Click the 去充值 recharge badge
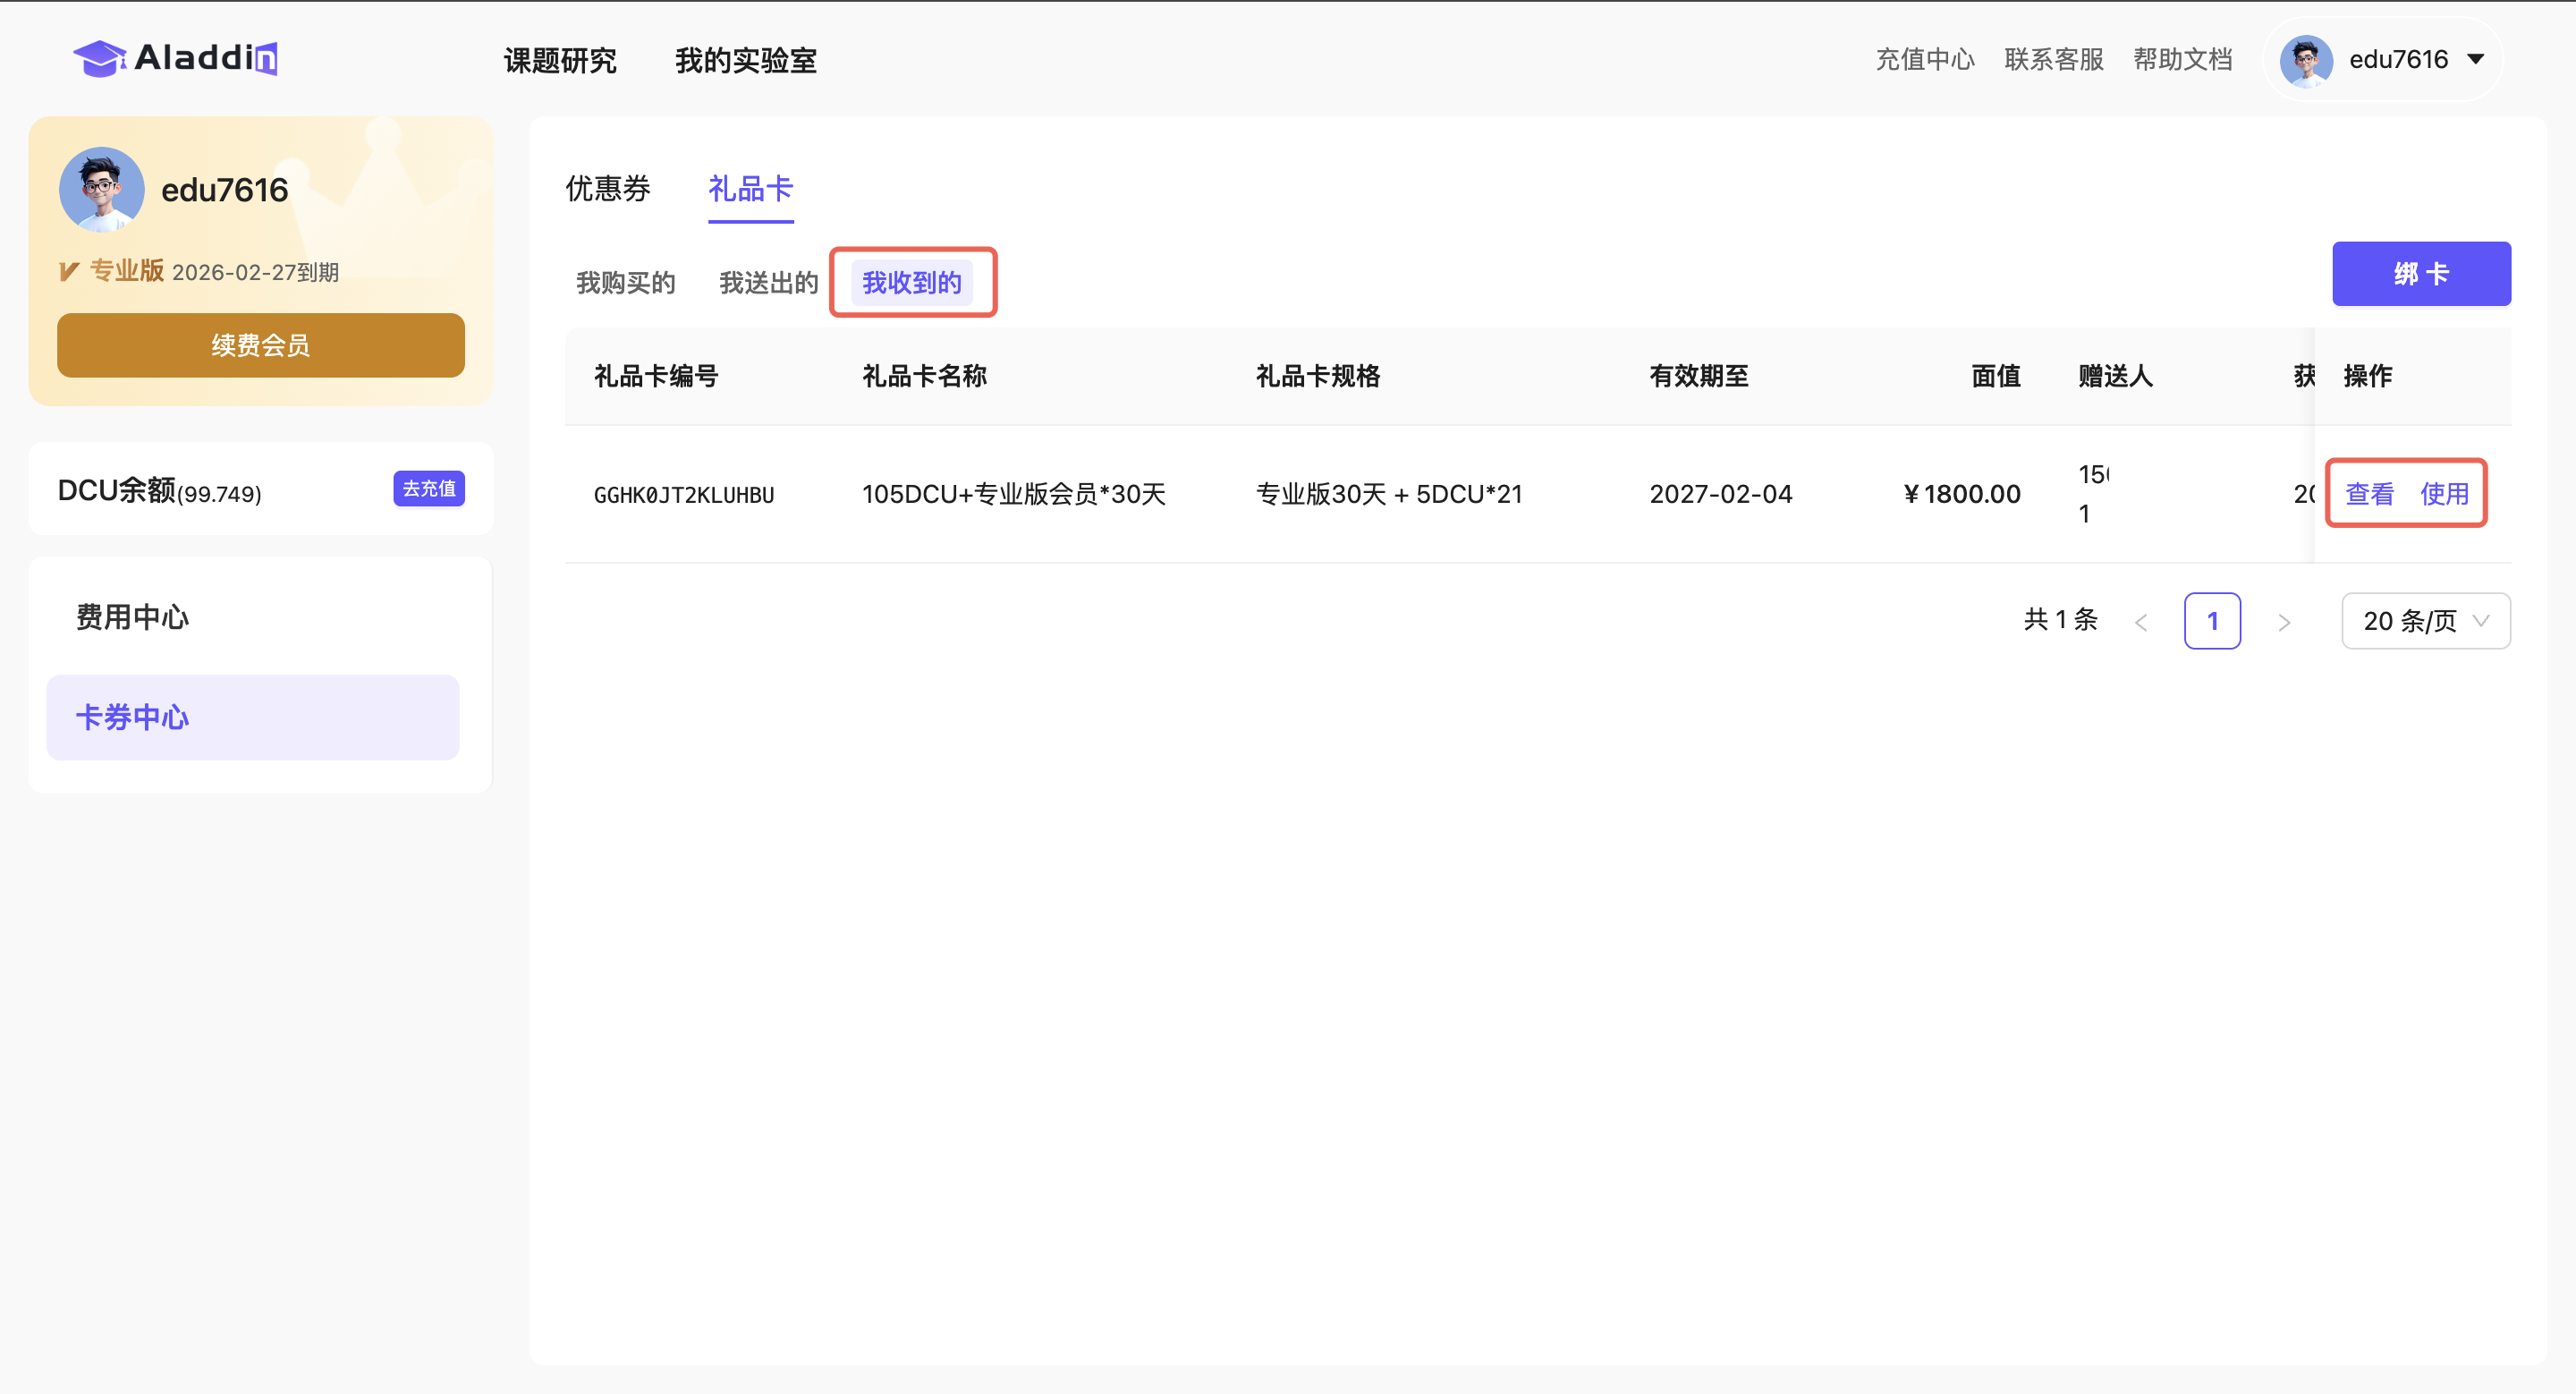 point(428,489)
